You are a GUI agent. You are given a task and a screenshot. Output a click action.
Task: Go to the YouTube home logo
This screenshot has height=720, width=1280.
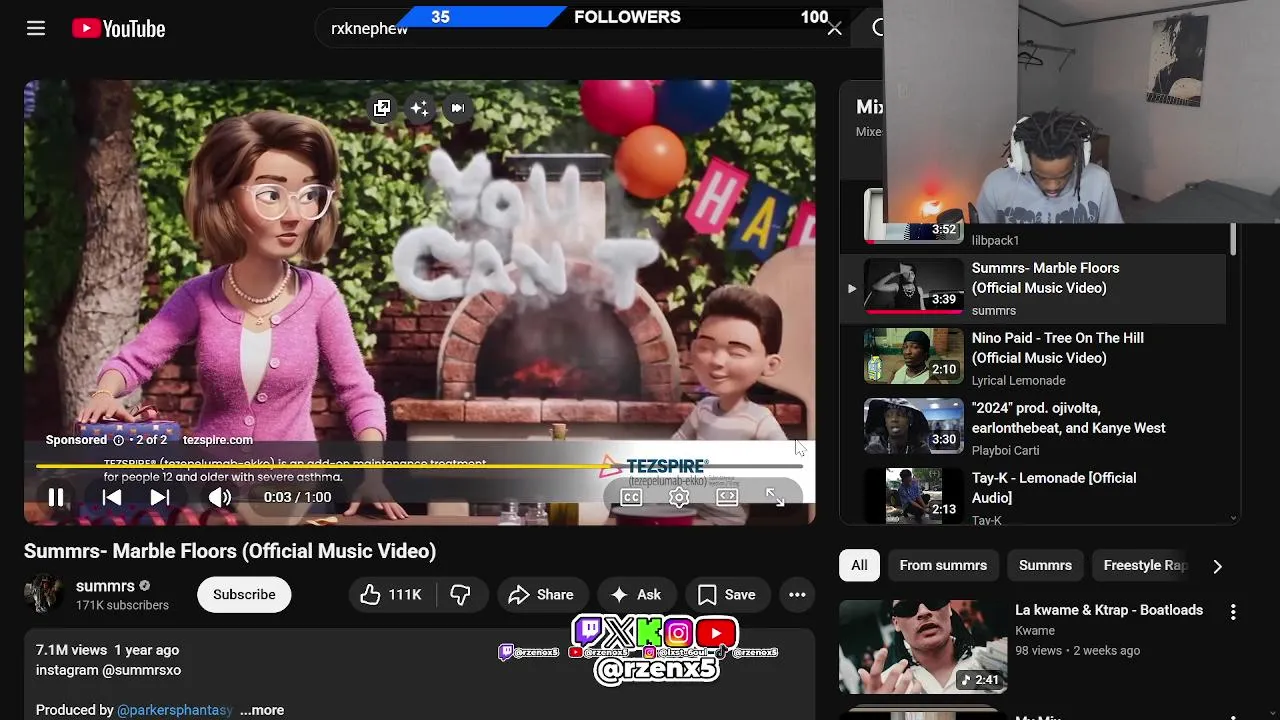click(x=119, y=29)
